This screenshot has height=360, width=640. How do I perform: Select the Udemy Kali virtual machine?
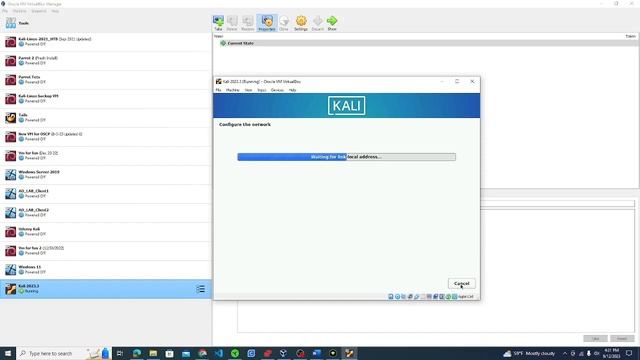point(106,231)
